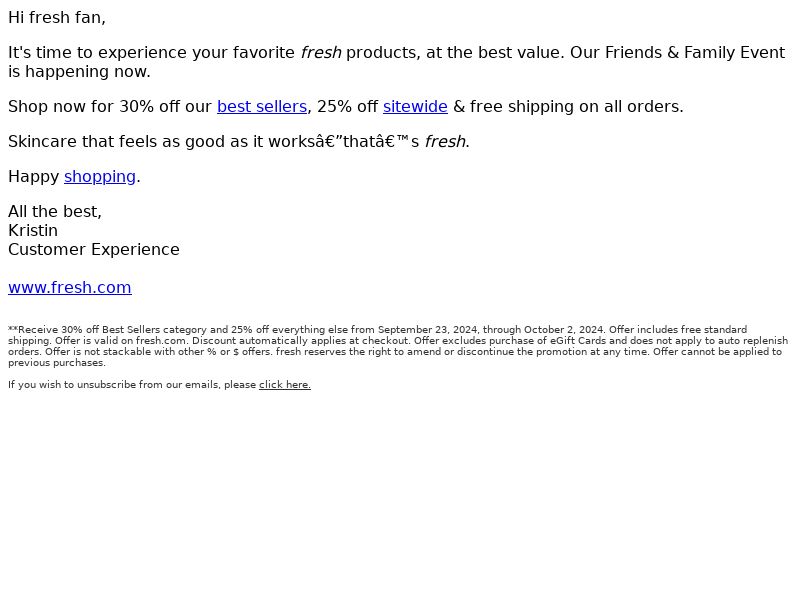Viewport: 800px width, 600px height.
Task: Click 'eGift Cards' in the disclaimer
Action: pos(578,341)
